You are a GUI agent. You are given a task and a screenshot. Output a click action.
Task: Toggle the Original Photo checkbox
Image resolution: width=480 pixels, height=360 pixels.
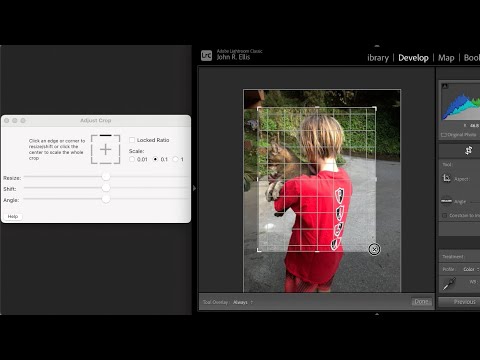click(444, 135)
